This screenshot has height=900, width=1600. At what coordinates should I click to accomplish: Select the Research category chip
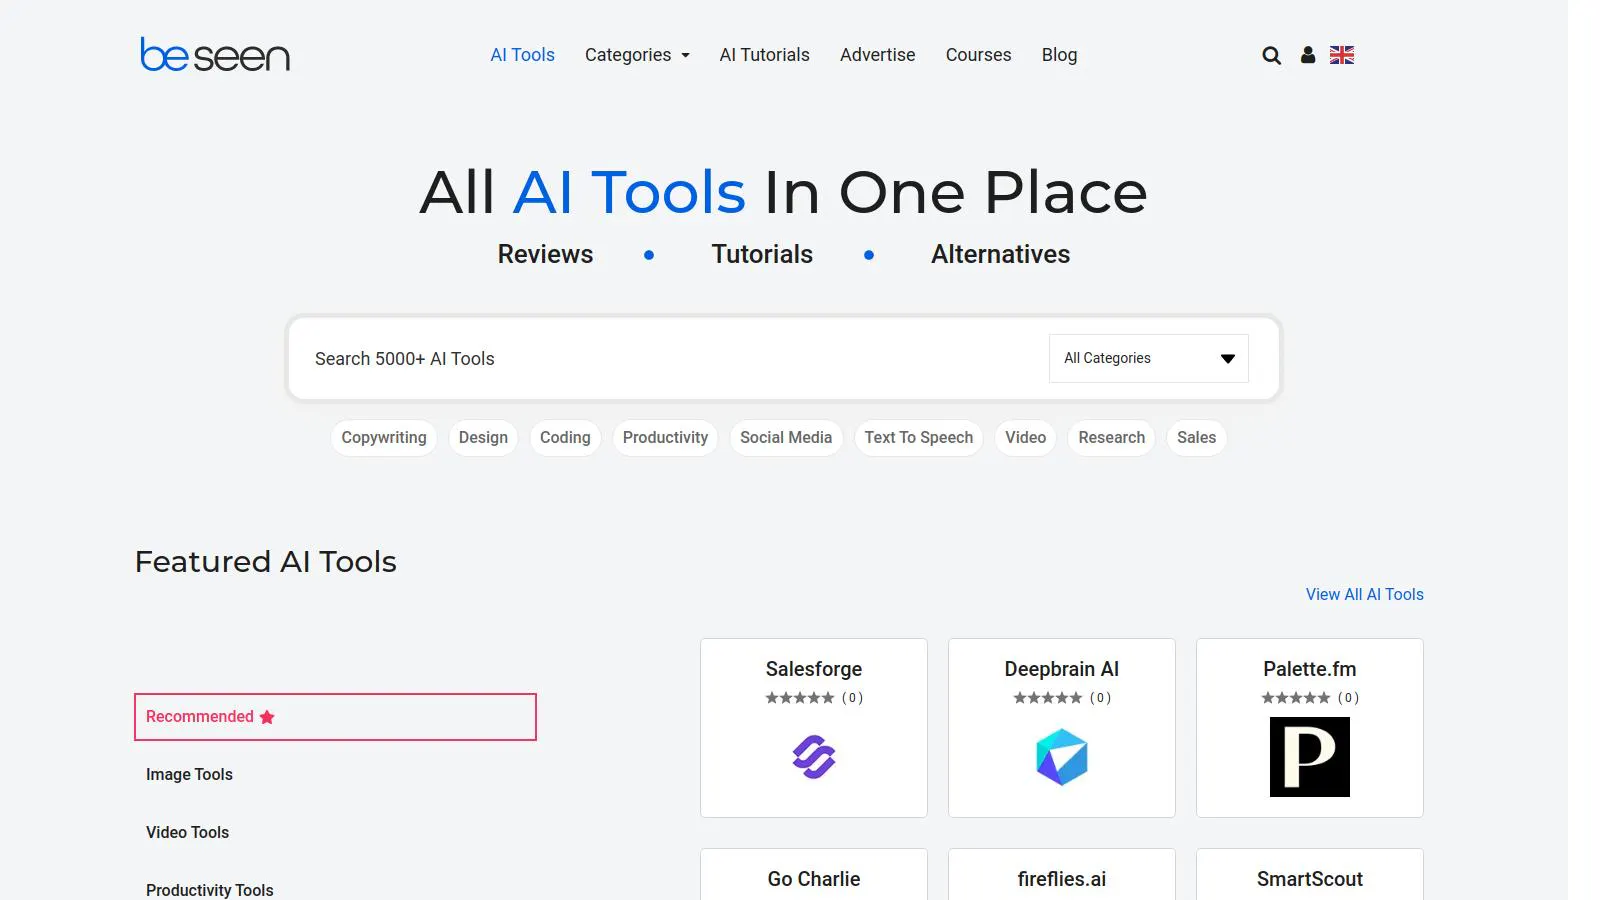point(1112,438)
